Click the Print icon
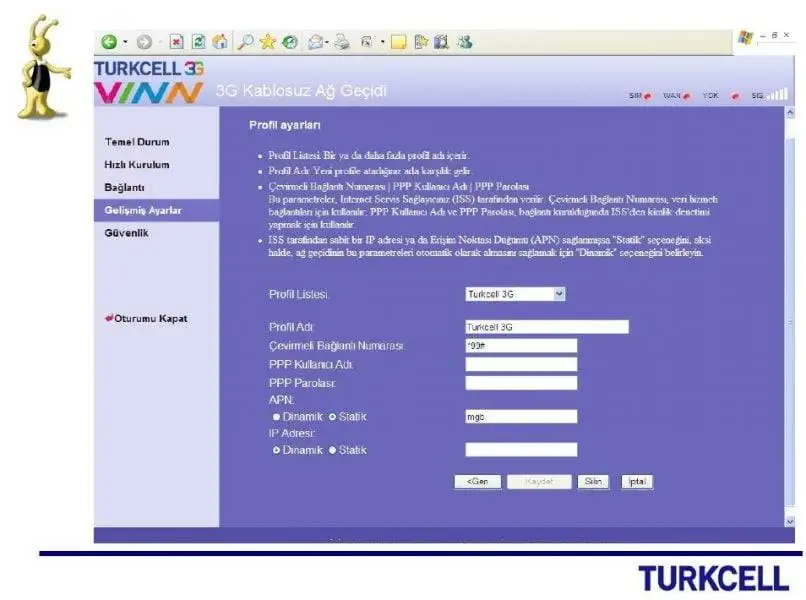This screenshot has width=806, height=600. [x=342, y=42]
